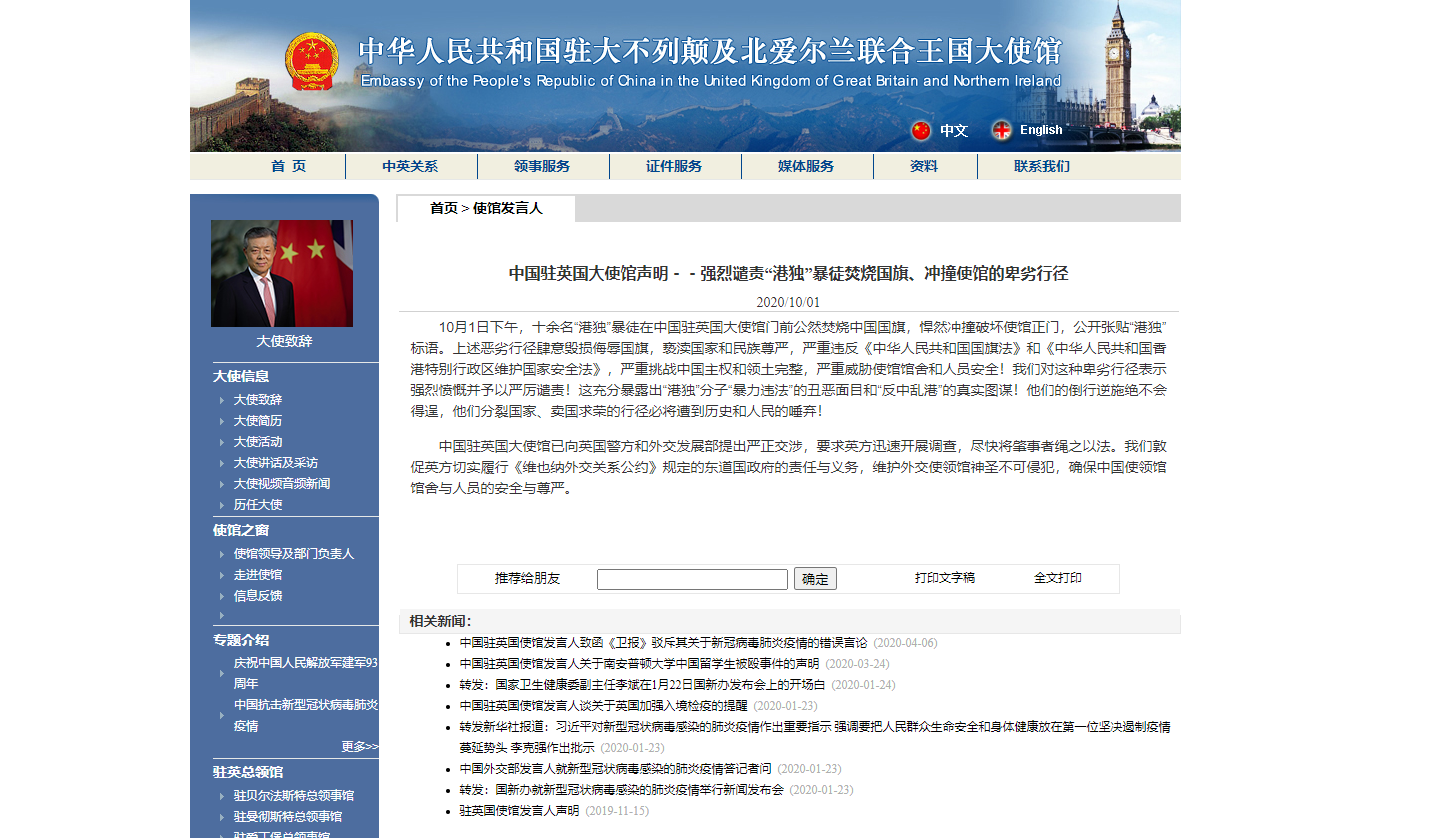
Task: Select 驻贝尔法斯特总领事馆 in the sidebar
Action: point(294,796)
